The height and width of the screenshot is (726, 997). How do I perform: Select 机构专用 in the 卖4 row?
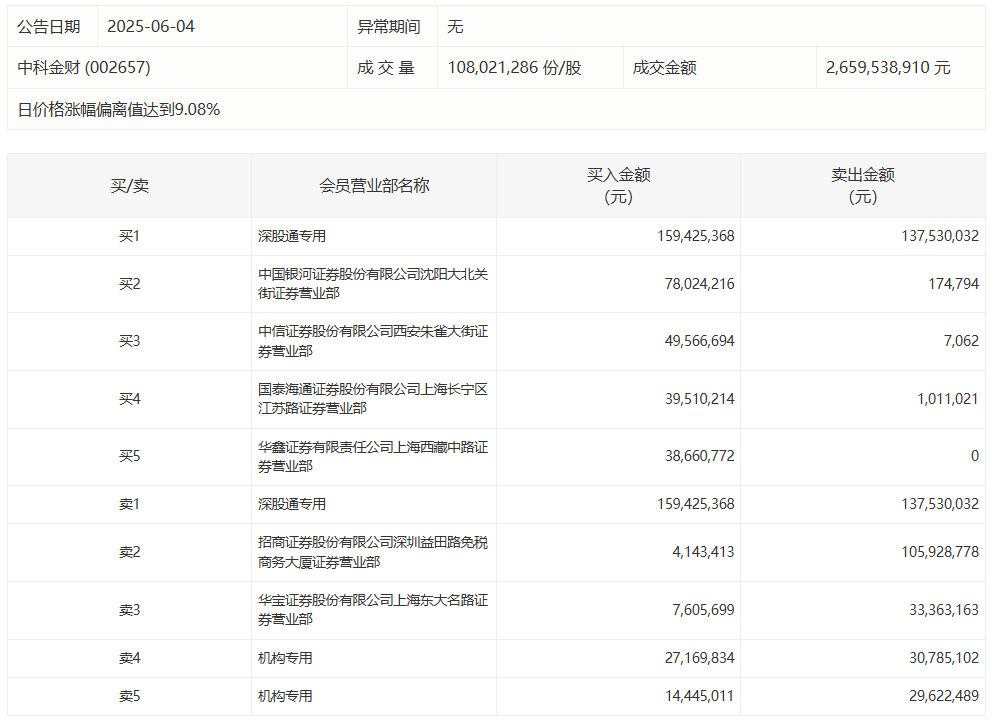point(286,658)
